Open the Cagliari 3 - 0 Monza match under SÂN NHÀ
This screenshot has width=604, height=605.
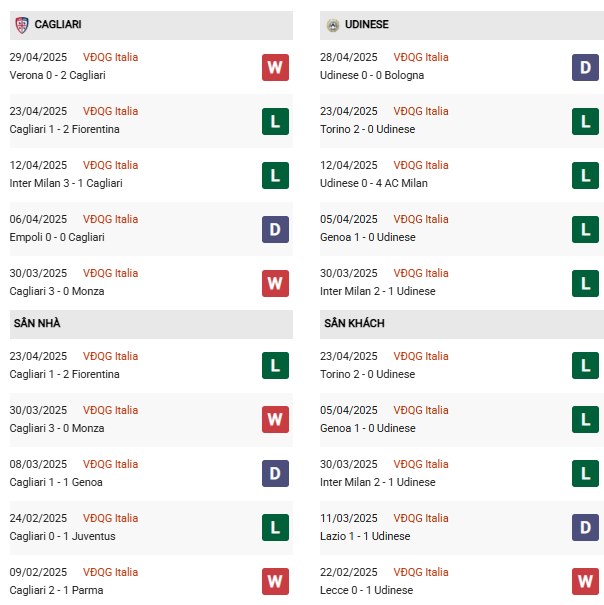(57, 428)
